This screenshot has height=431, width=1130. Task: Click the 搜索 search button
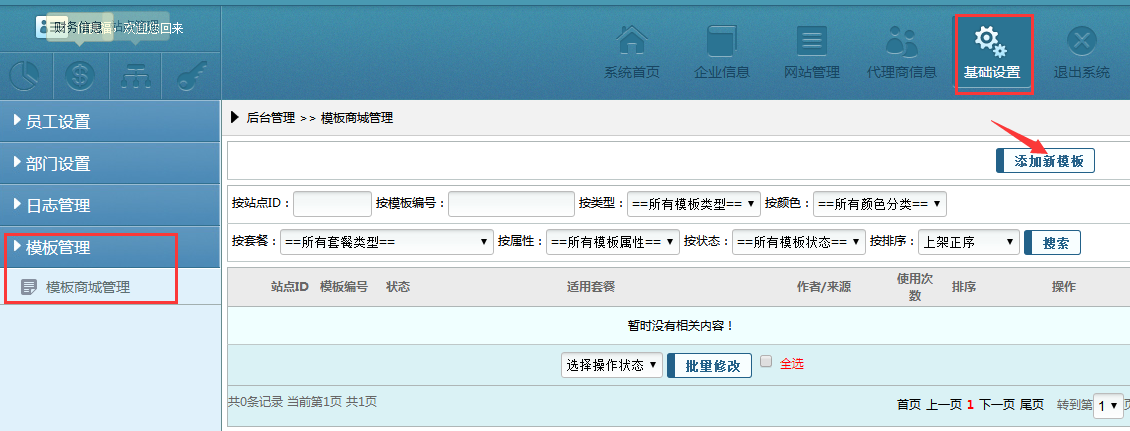(x=1053, y=242)
